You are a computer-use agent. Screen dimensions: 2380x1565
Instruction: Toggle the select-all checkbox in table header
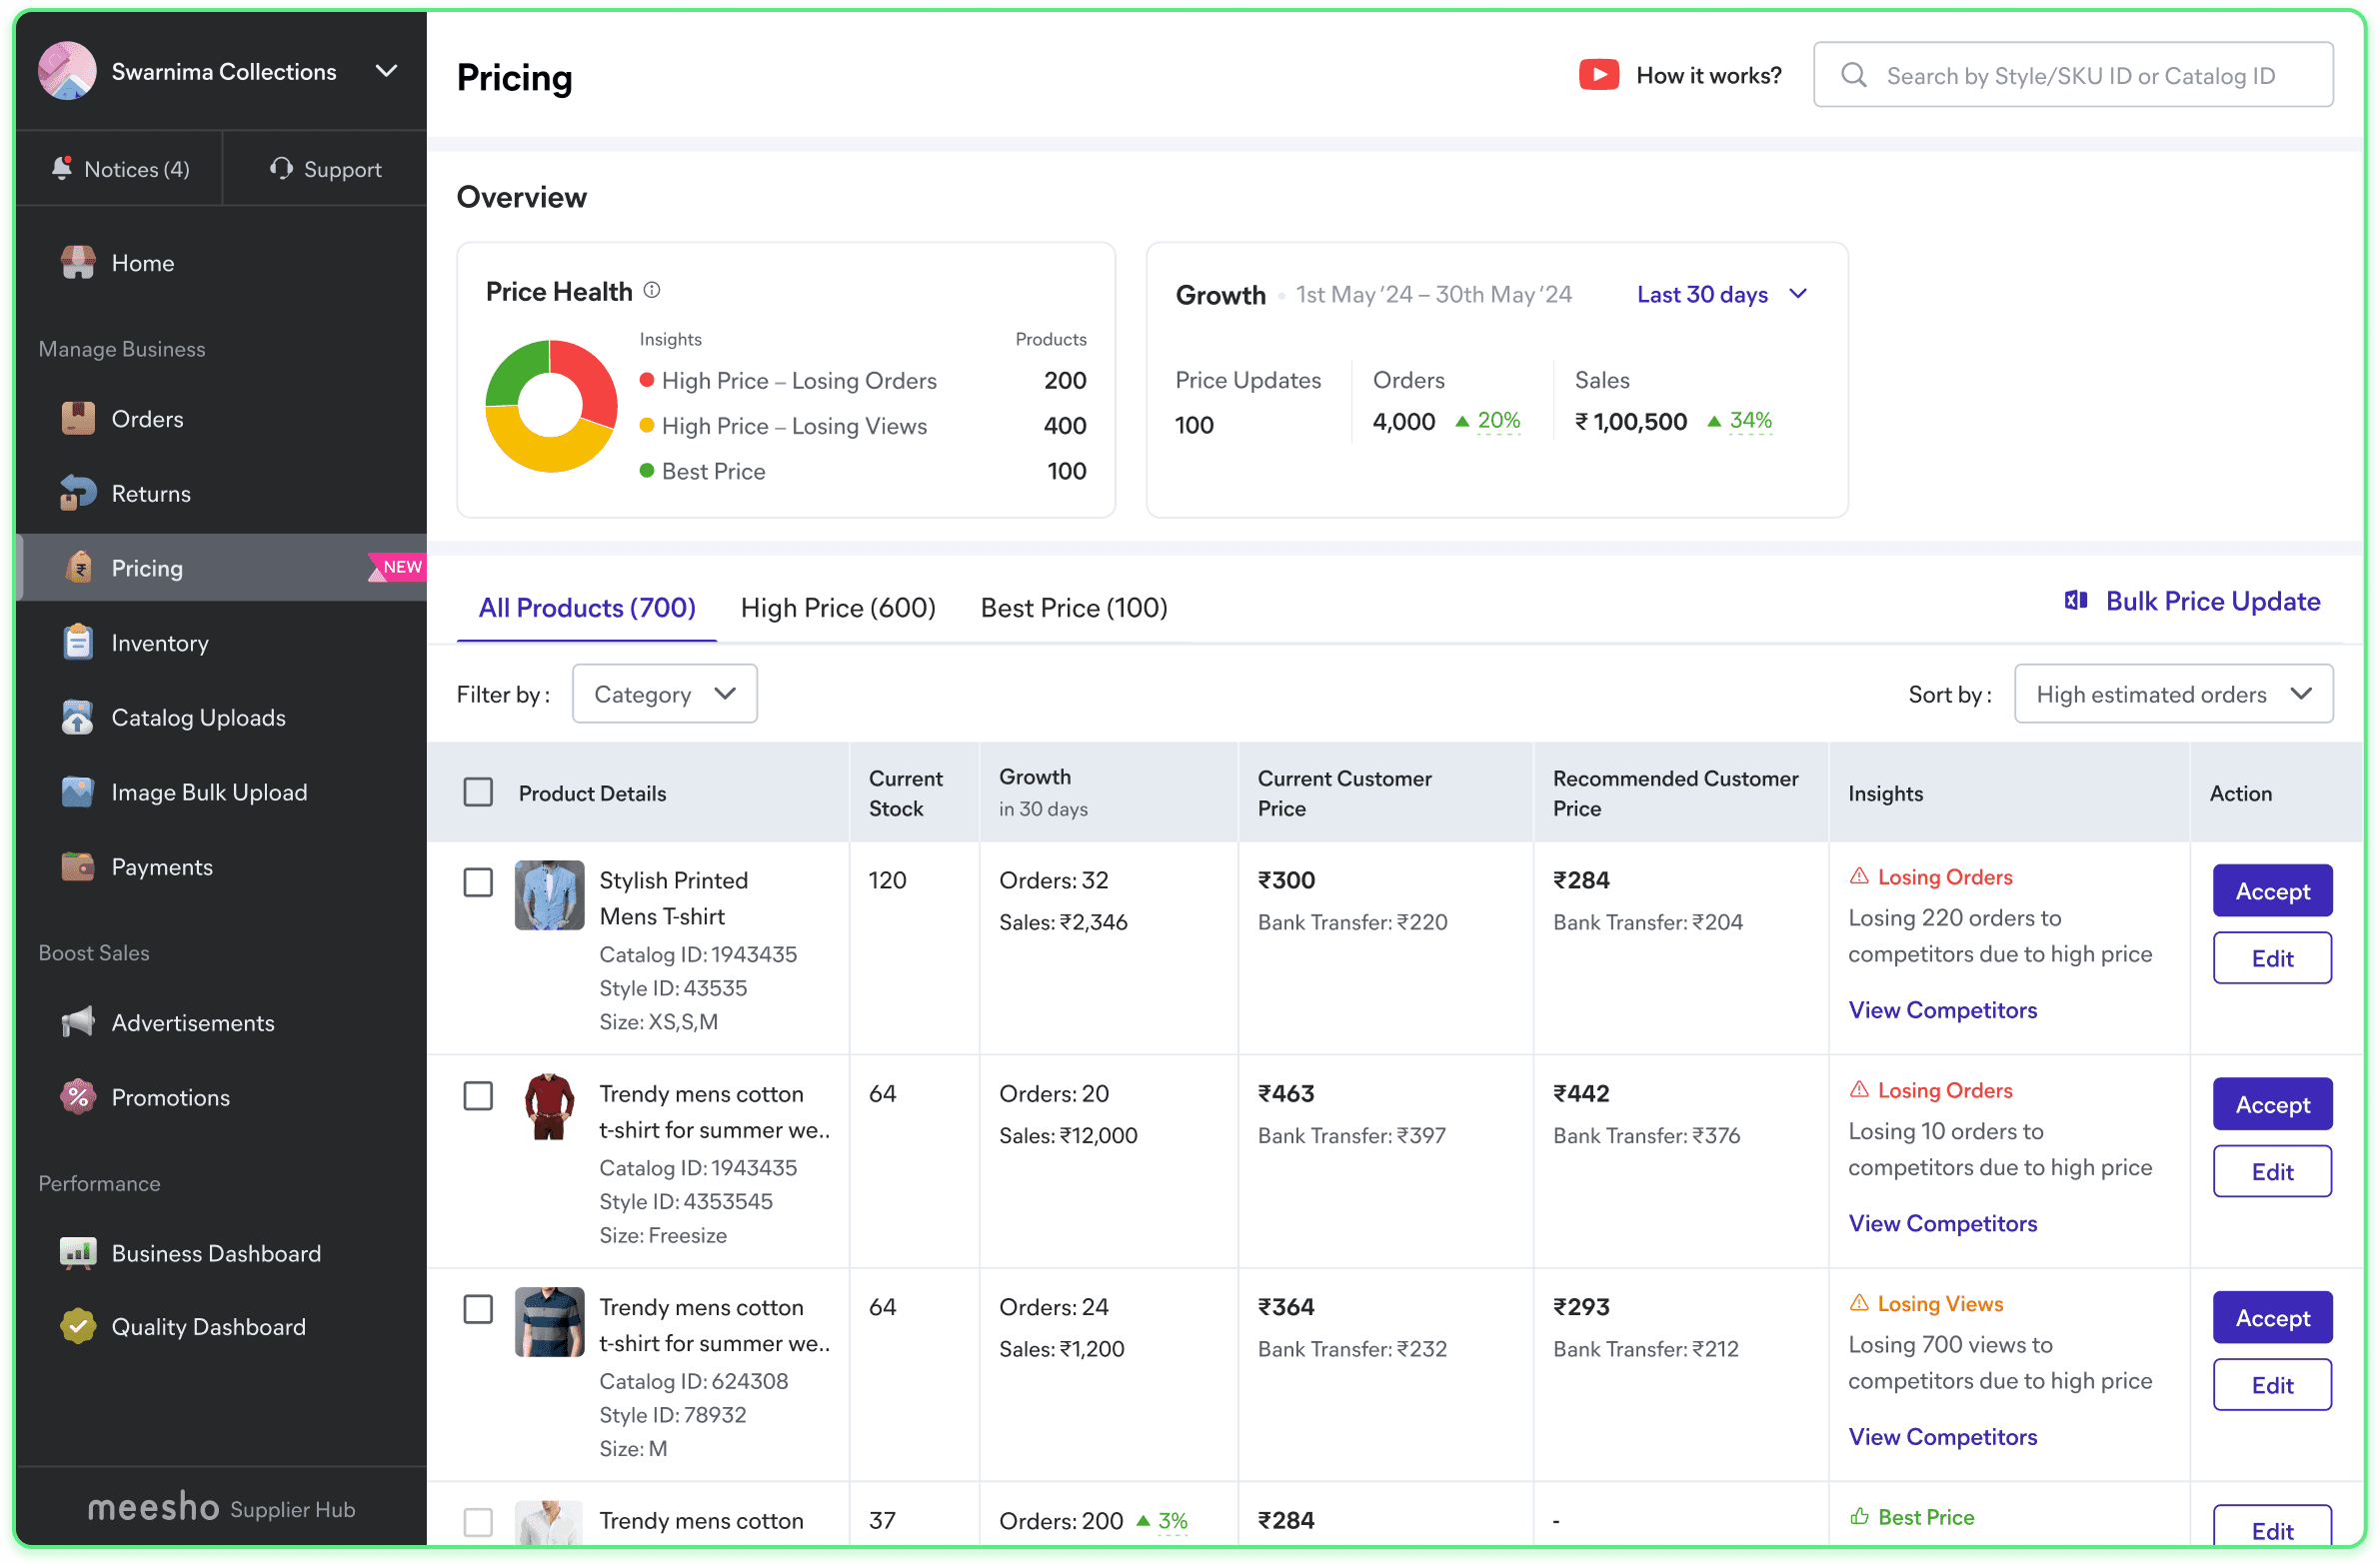(478, 792)
